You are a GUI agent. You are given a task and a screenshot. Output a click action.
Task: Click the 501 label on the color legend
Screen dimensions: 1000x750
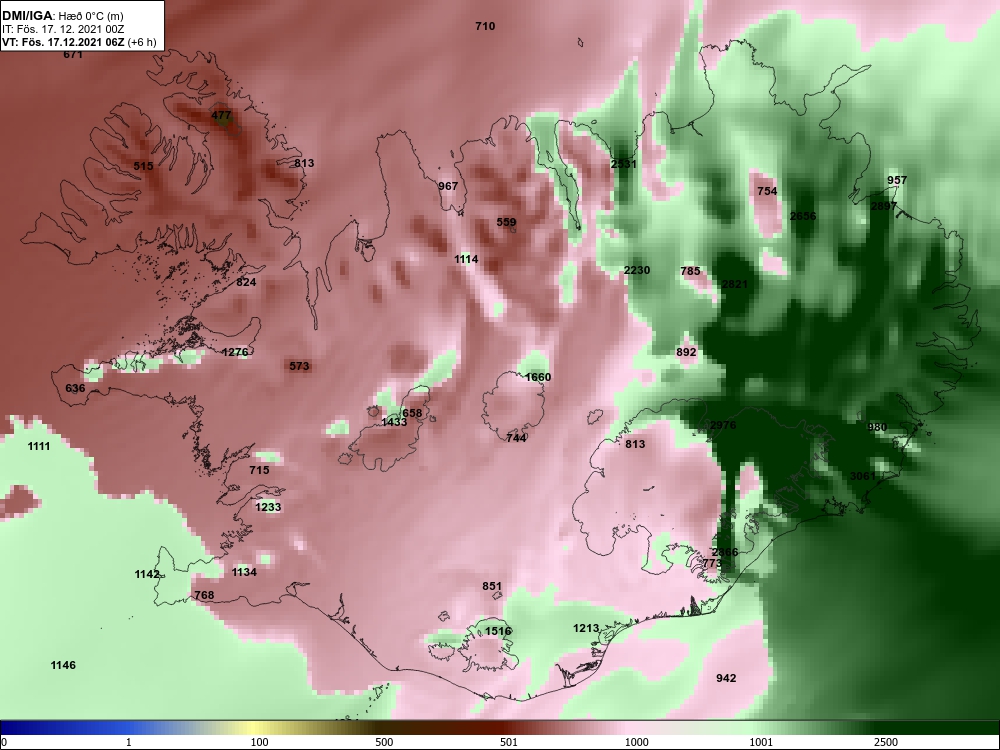coord(509,742)
